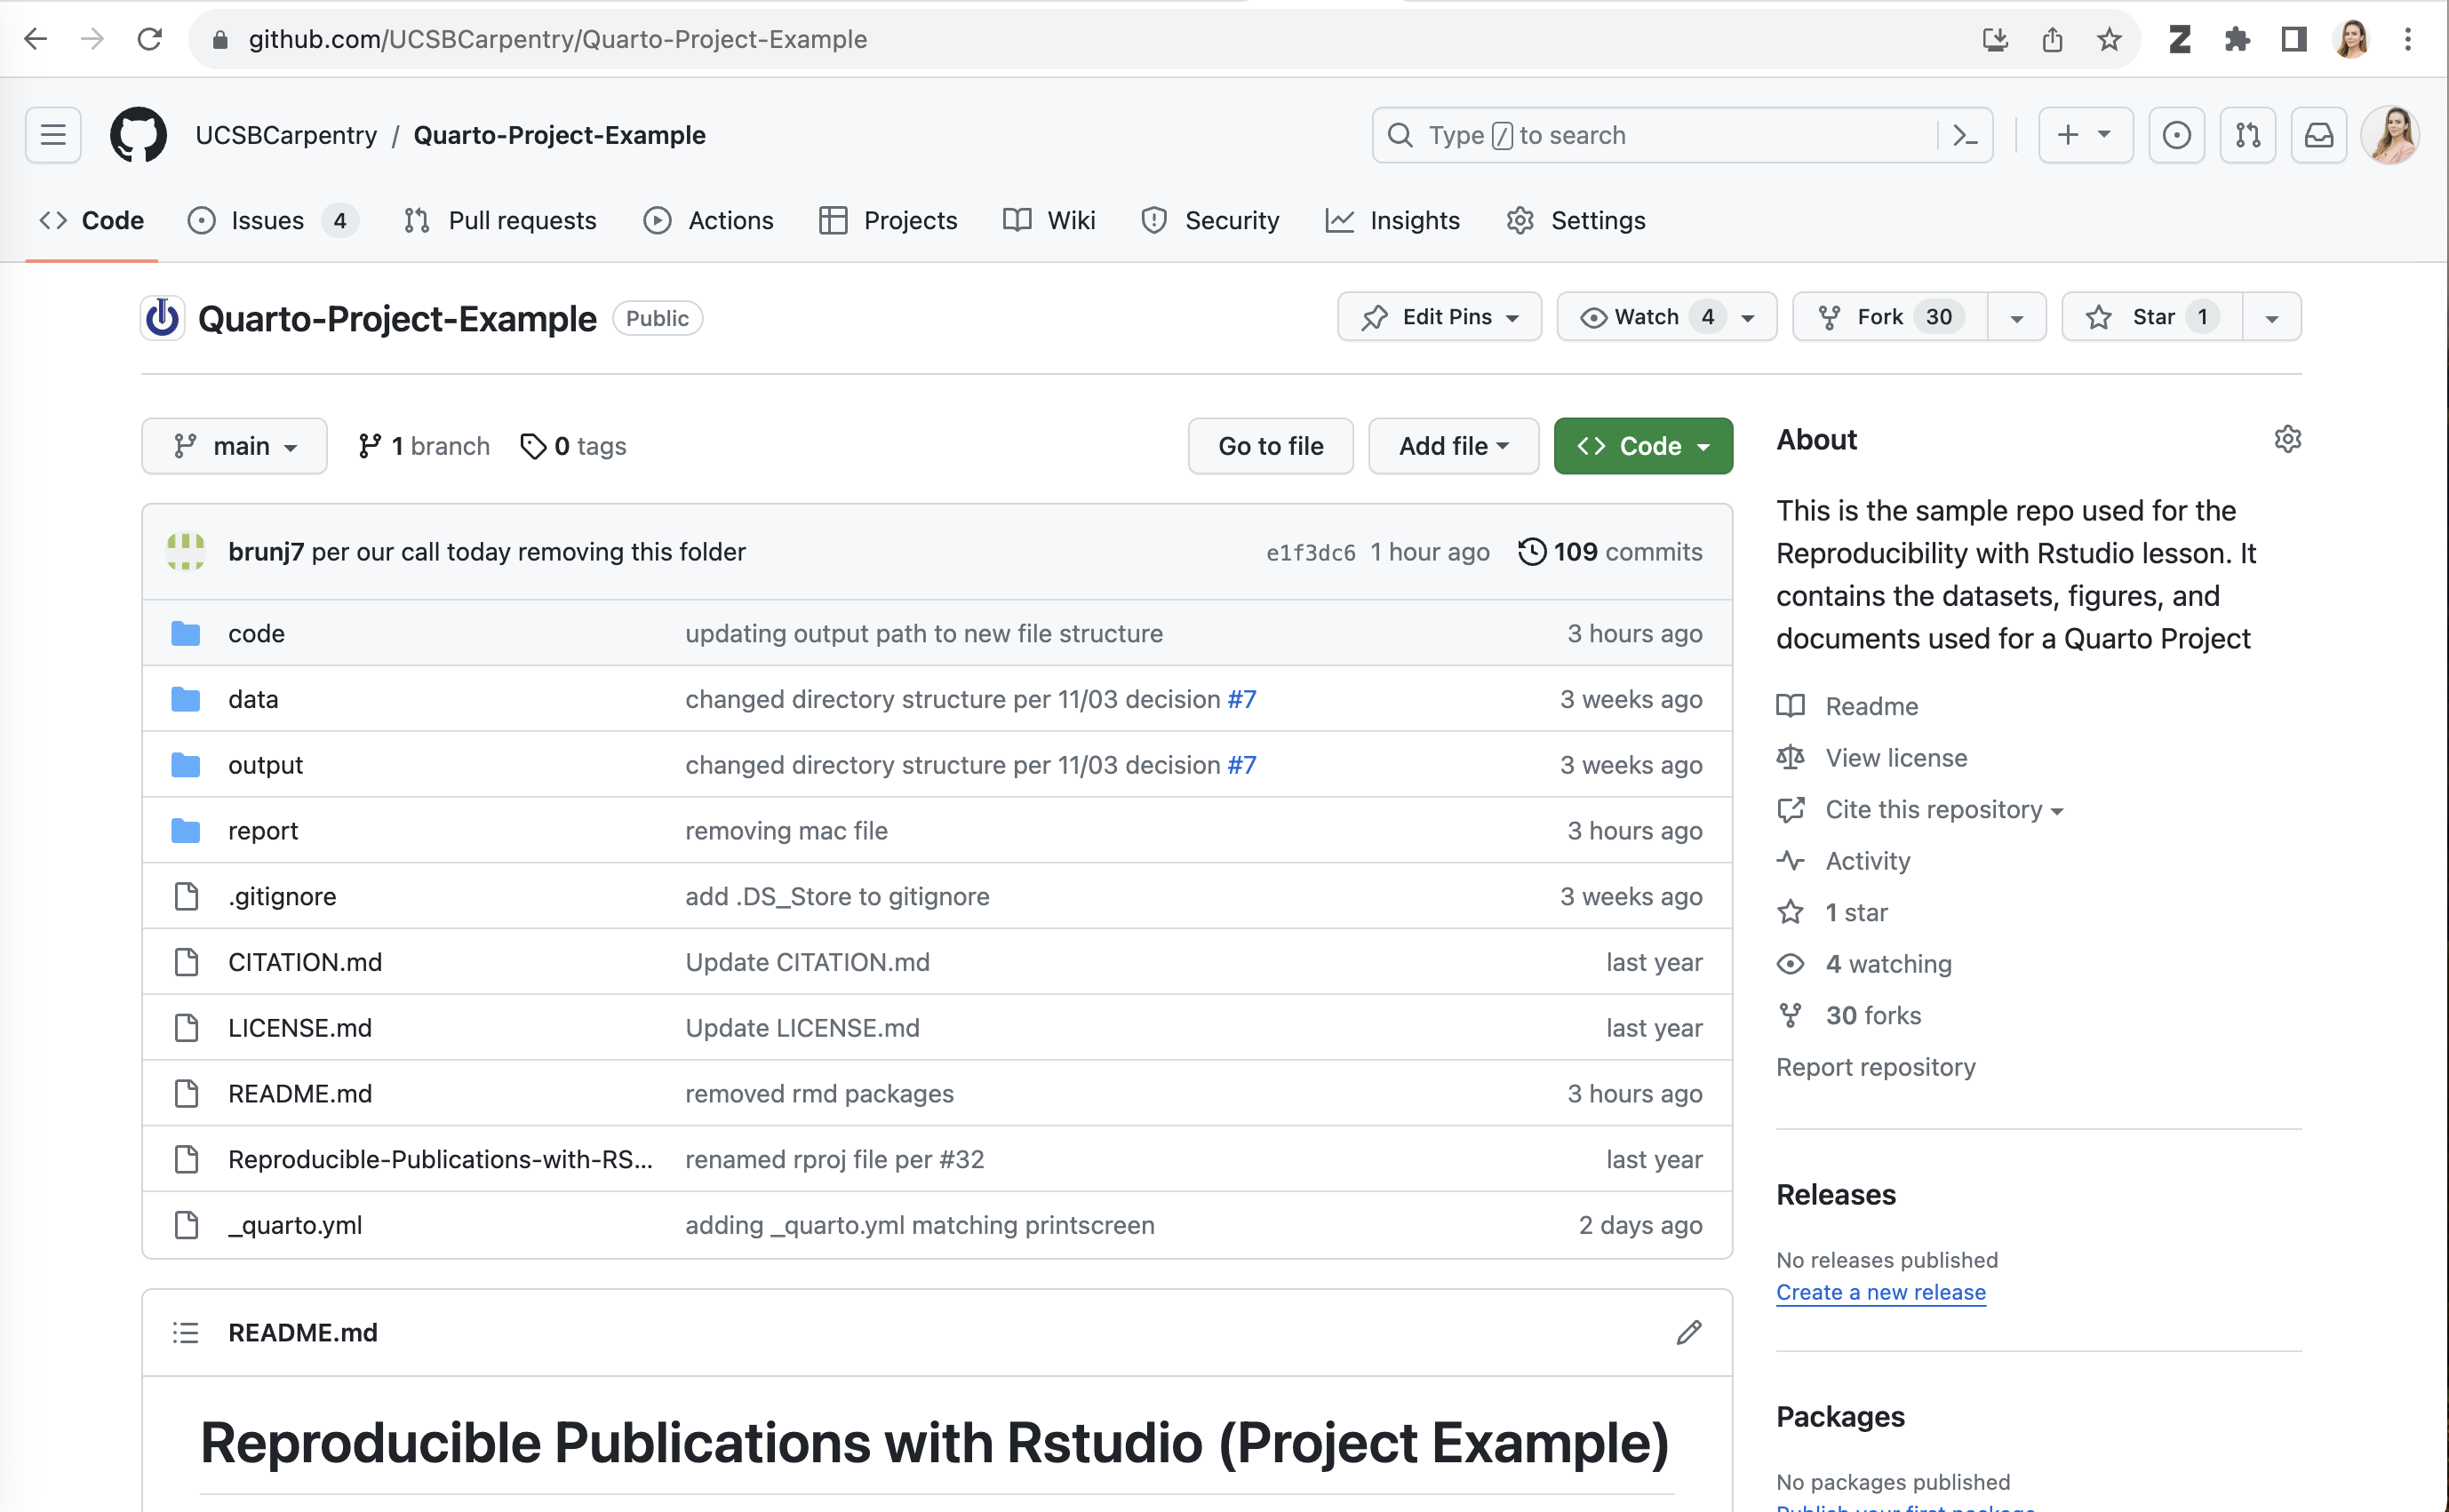Image resolution: width=2449 pixels, height=1512 pixels.
Task: Bookmark this page with the star icon
Action: (2109, 39)
